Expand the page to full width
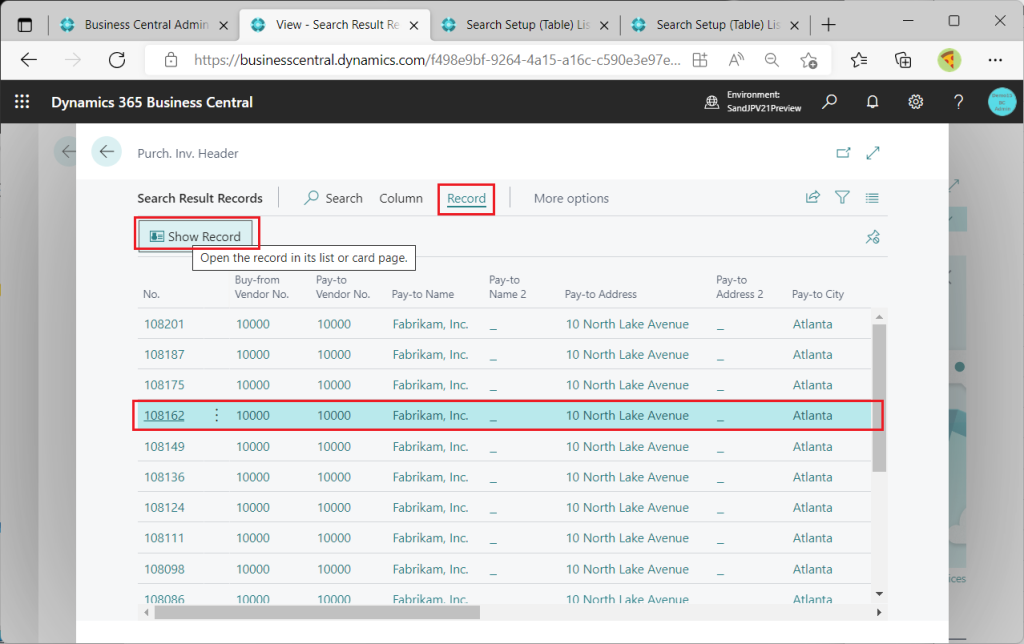The image size is (1024, 644). (x=873, y=153)
